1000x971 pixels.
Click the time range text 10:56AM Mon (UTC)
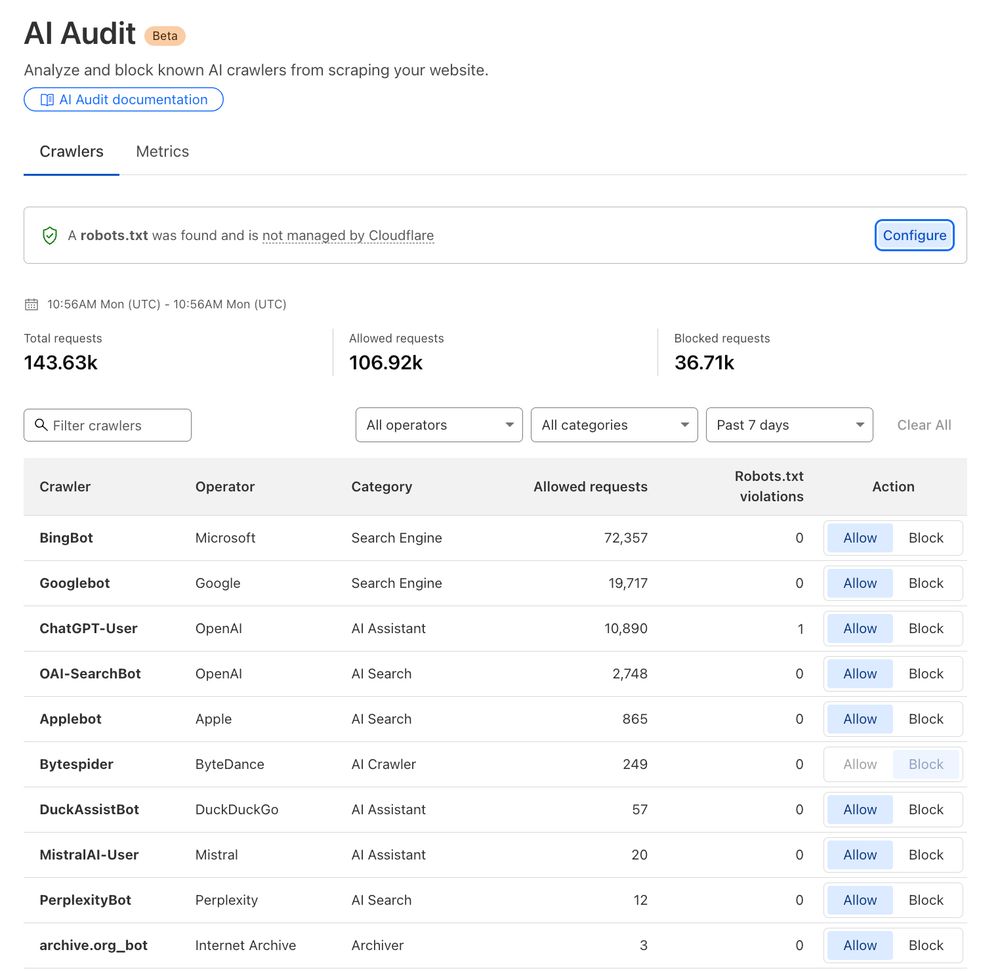[167, 305]
